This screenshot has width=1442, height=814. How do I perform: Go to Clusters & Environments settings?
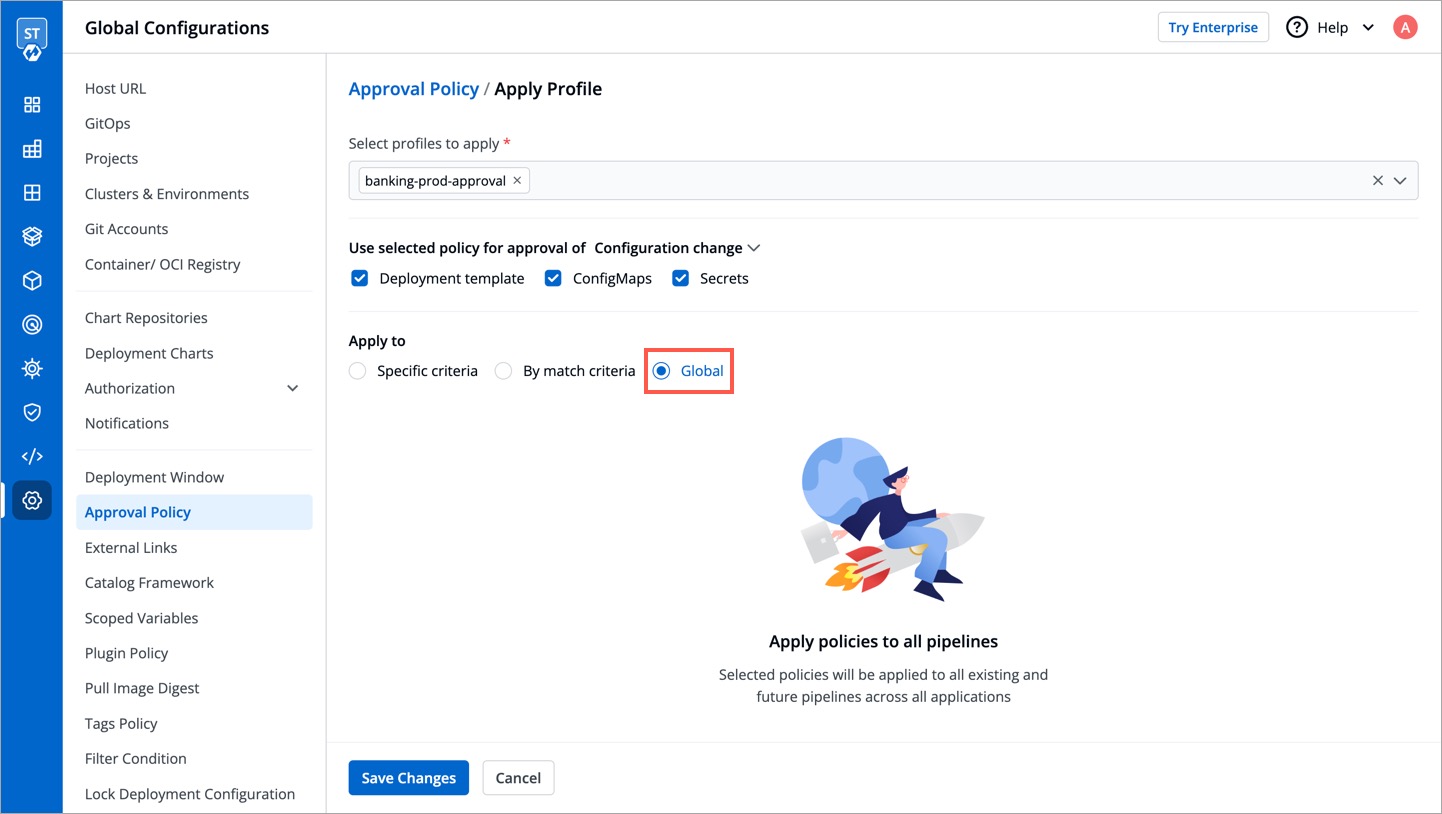pyautogui.click(x=167, y=194)
